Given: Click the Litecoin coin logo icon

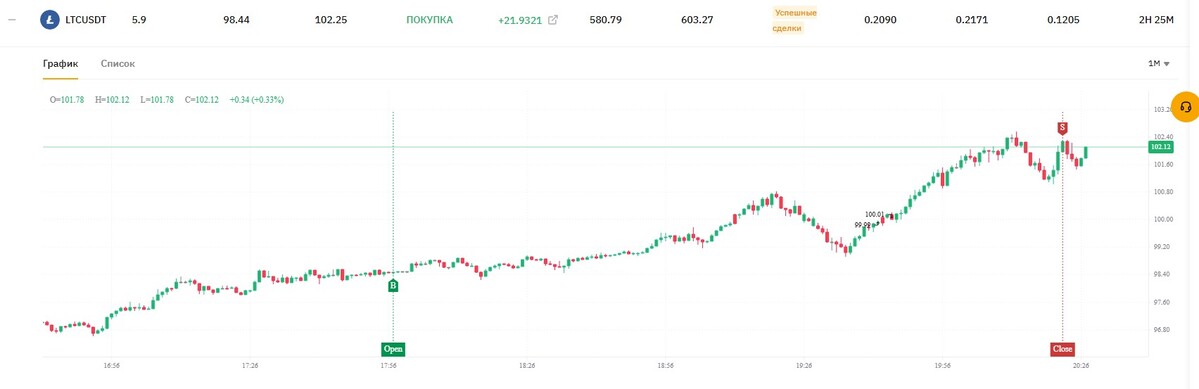Looking at the screenshot, I should 50,20.
